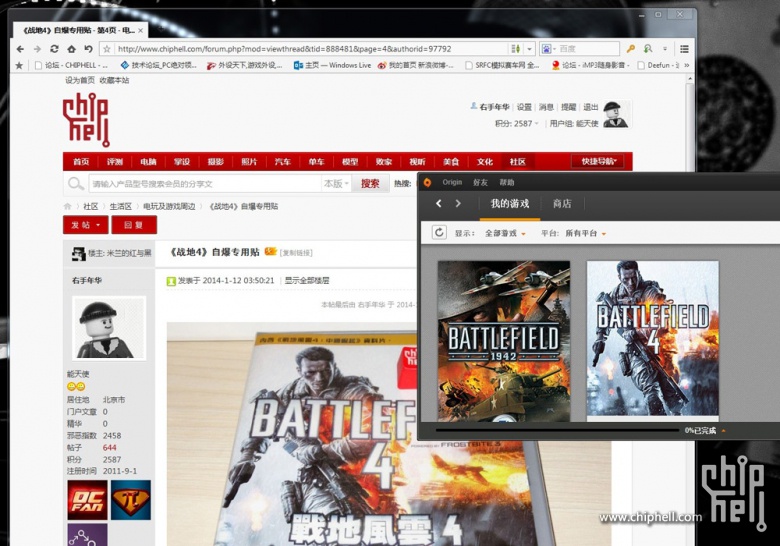Click the breadcrumb home icon
780x546 pixels.
(x=67, y=206)
